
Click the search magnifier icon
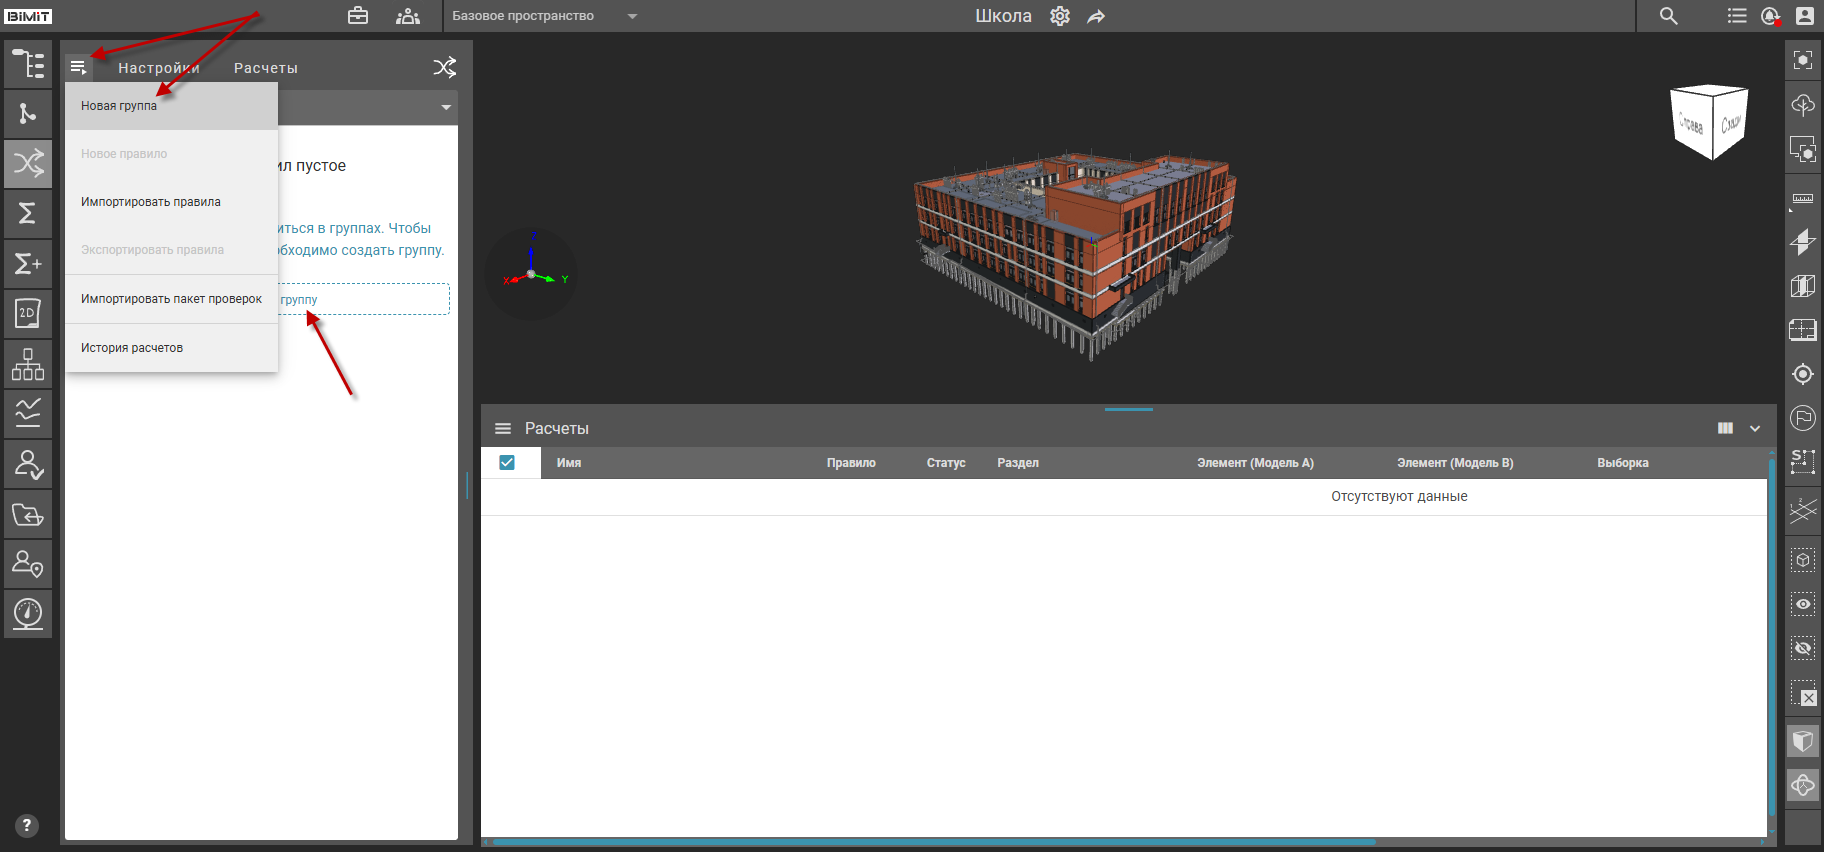pos(1668,16)
